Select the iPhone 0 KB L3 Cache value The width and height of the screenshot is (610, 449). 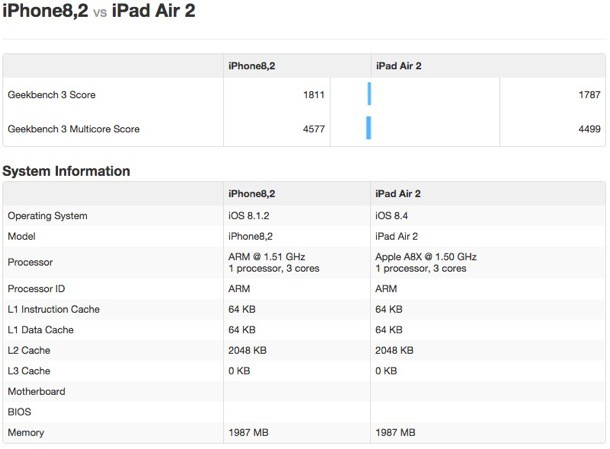239,371
